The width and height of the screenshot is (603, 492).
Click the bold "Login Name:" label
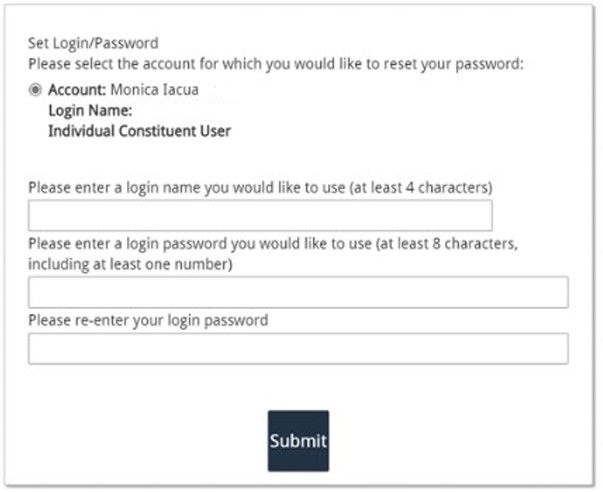[x=91, y=110]
